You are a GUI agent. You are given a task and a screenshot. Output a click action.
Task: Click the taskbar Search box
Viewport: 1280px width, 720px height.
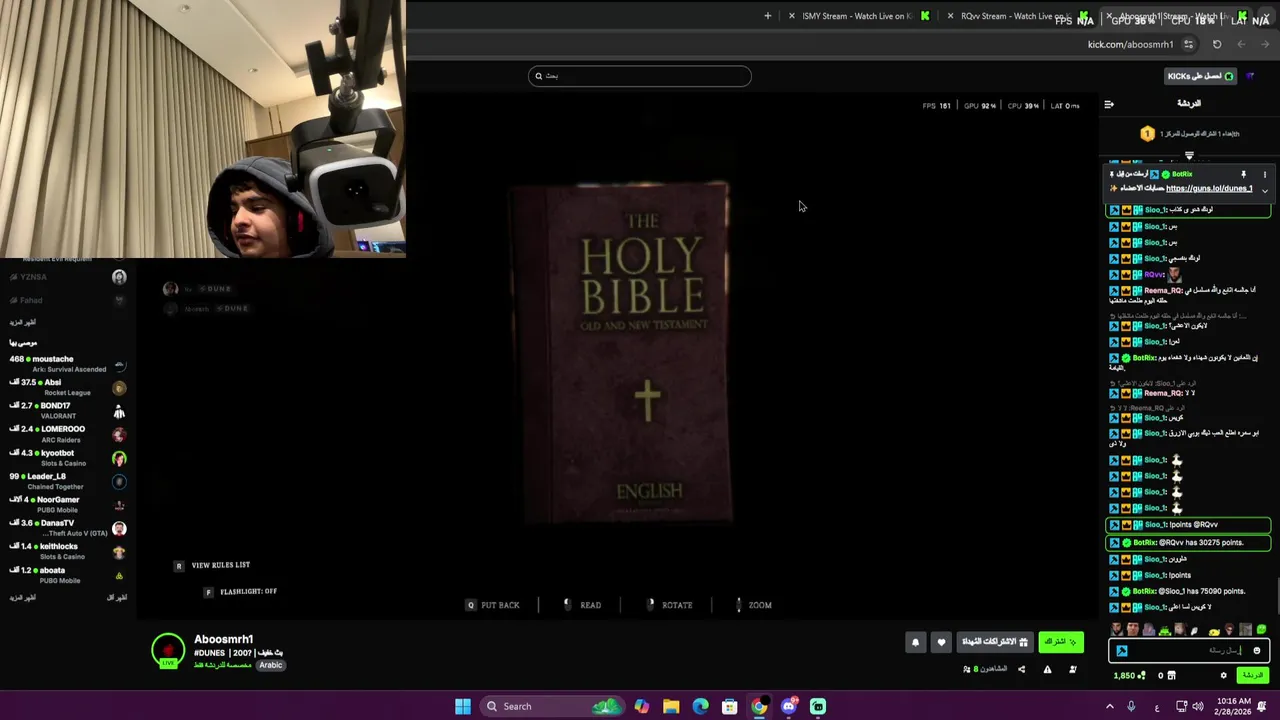click(x=551, y=706)
